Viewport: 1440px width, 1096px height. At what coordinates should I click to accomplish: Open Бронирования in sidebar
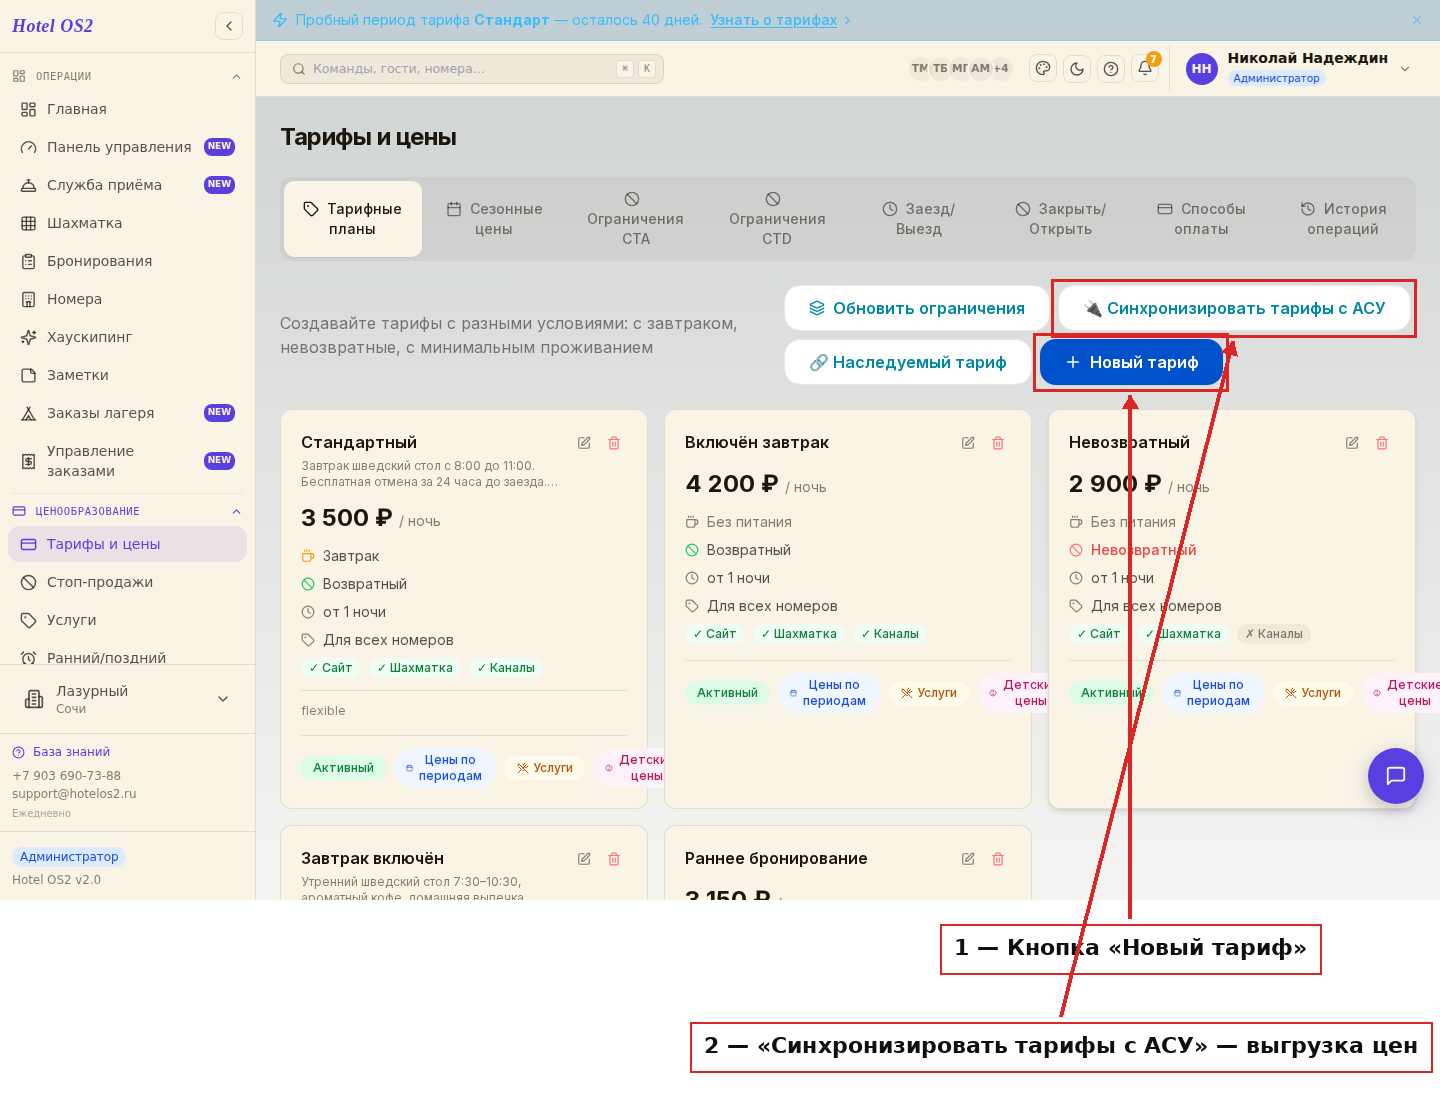pos(127,261)
